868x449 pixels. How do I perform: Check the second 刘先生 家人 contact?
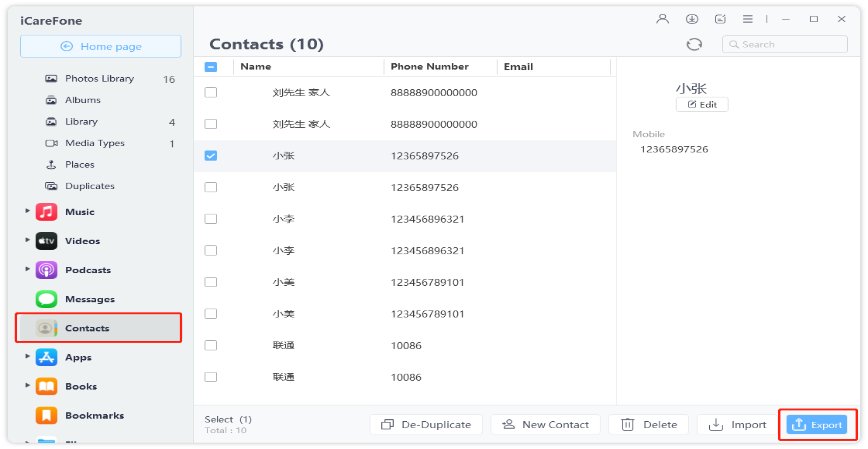tap(211, 124)
